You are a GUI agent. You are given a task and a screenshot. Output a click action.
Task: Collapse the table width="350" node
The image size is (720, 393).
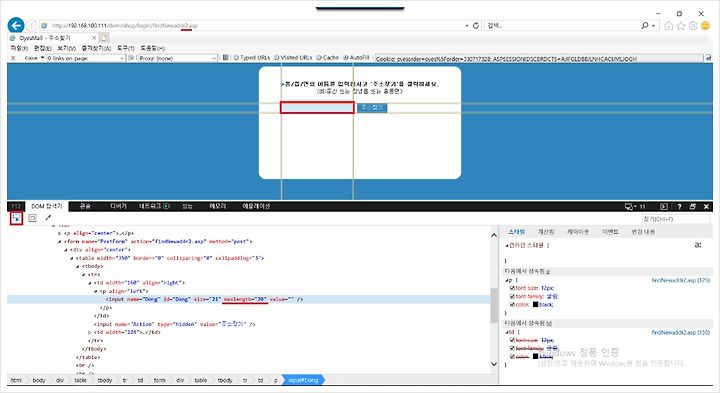click(x=72, y=258)
